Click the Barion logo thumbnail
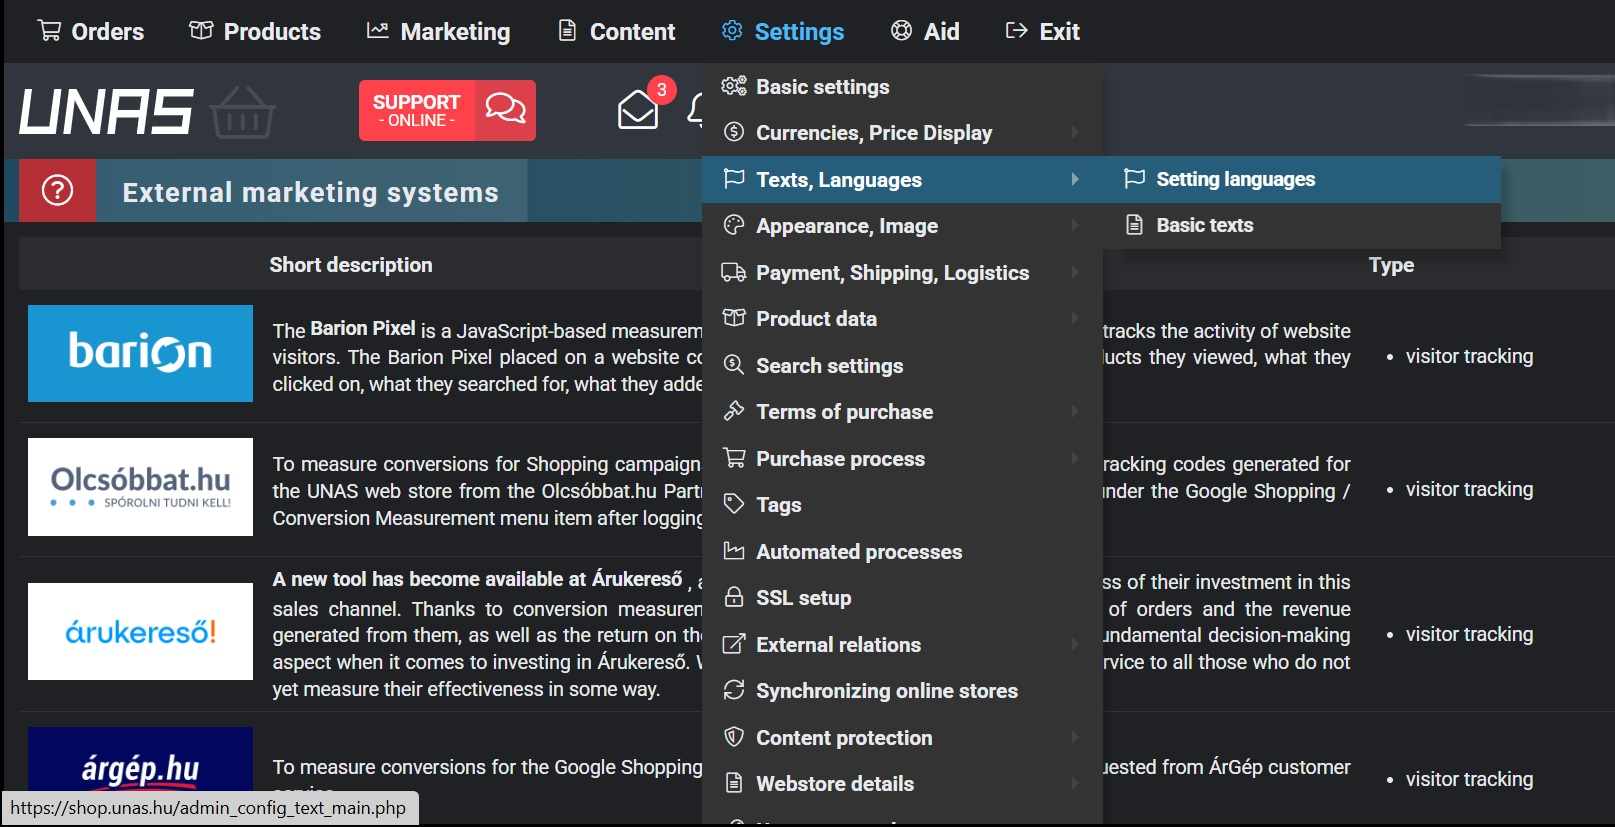The height and width of the screenshot is (827, 1615). click(140, 353)
